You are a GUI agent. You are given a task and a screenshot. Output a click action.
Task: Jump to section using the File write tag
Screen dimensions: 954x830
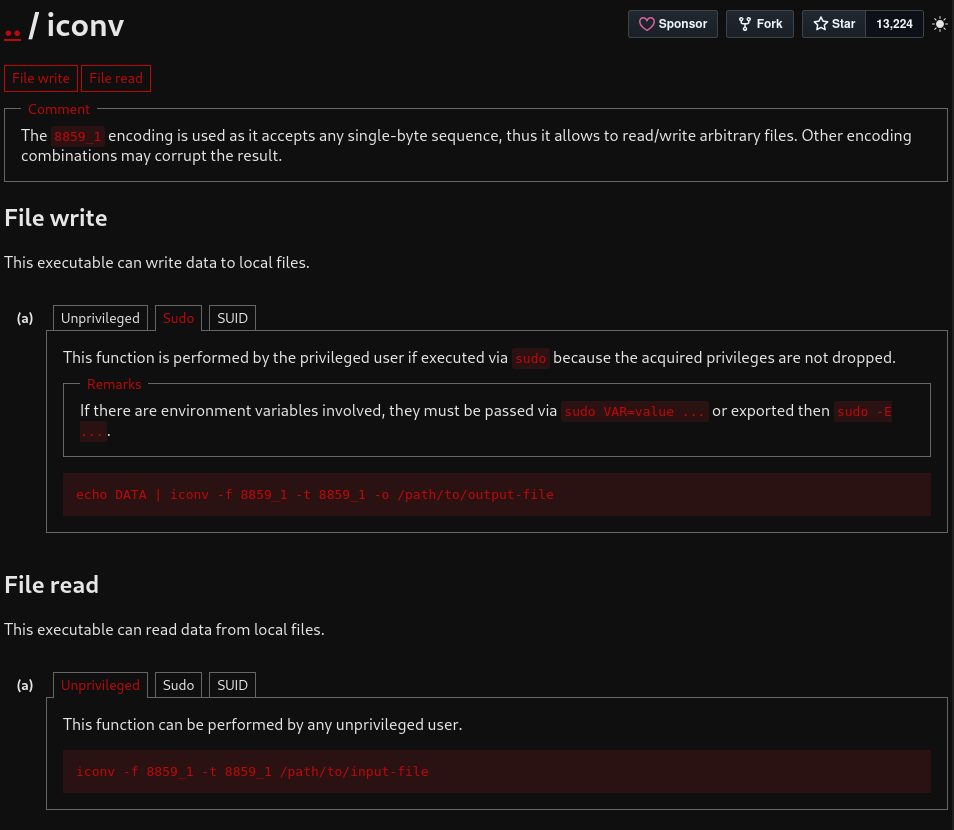[41, 78]
